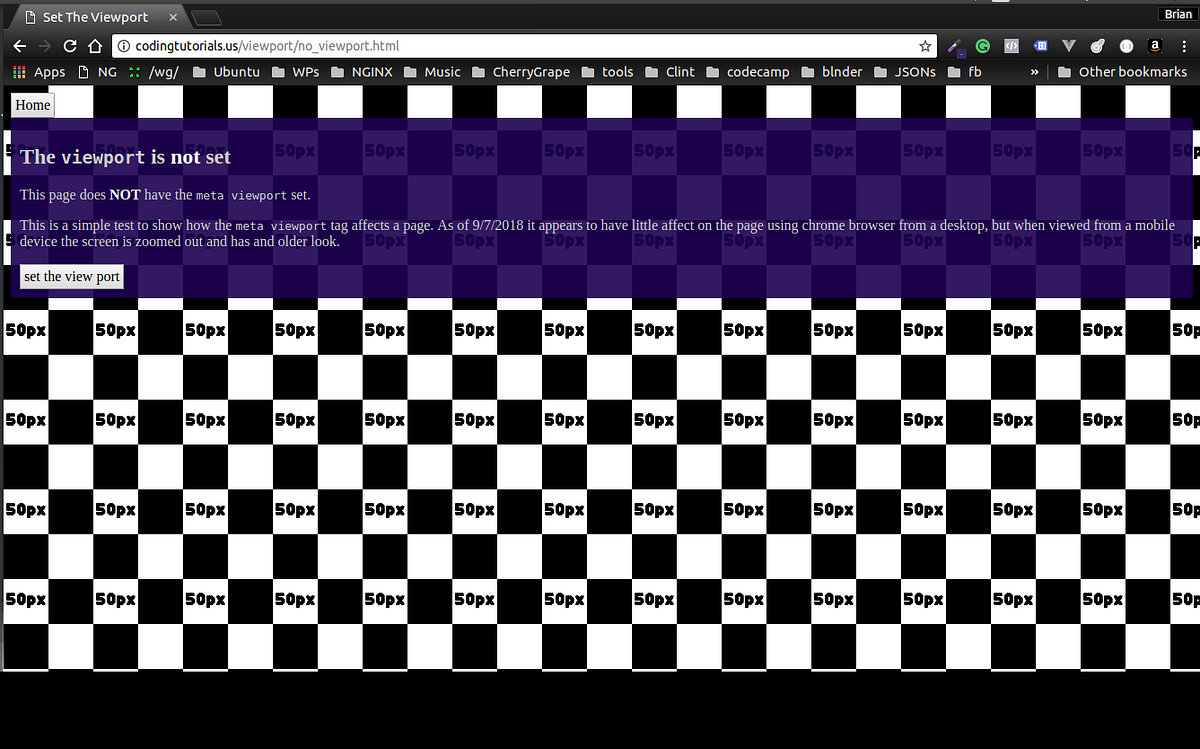
Task: Open the Grammarly extension
Action: pos(982,46)
